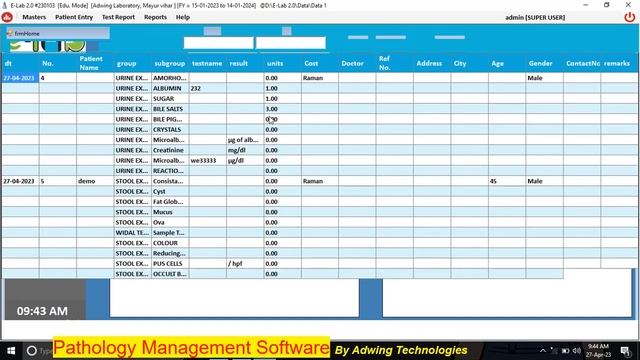Click the mg/dl result cell
640x360 pixels.
pyautogui.click(x=245, y=150)
